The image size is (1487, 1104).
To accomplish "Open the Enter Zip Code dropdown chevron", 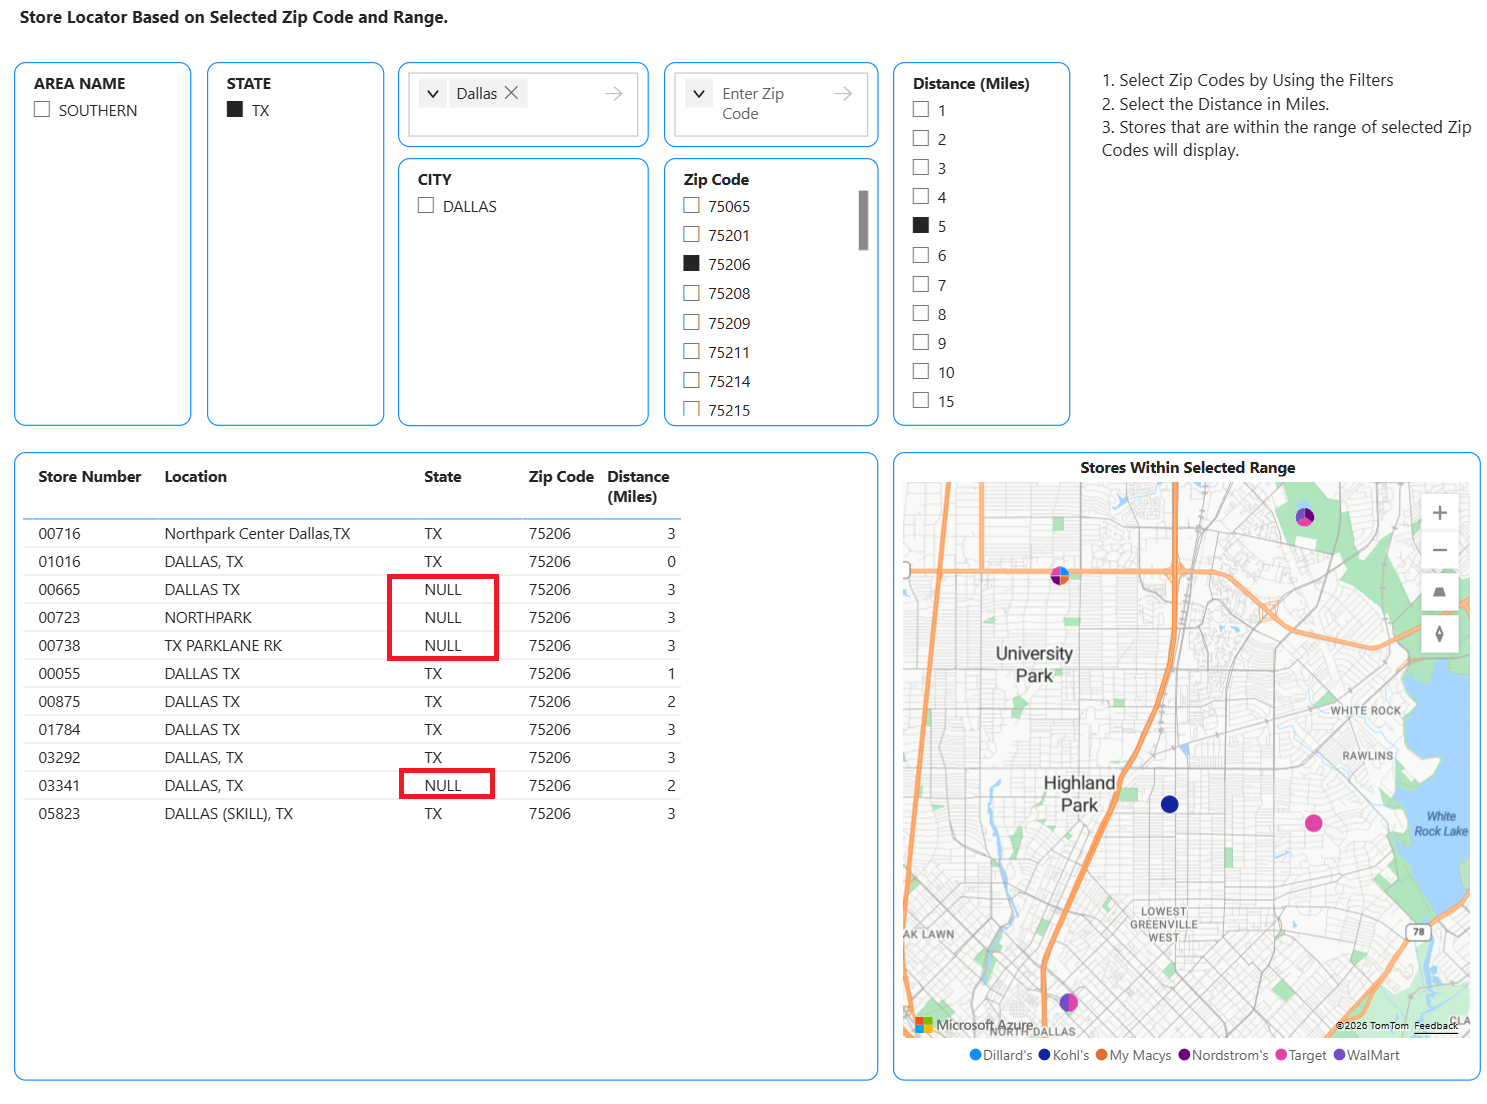I will (x=699, y=93).
